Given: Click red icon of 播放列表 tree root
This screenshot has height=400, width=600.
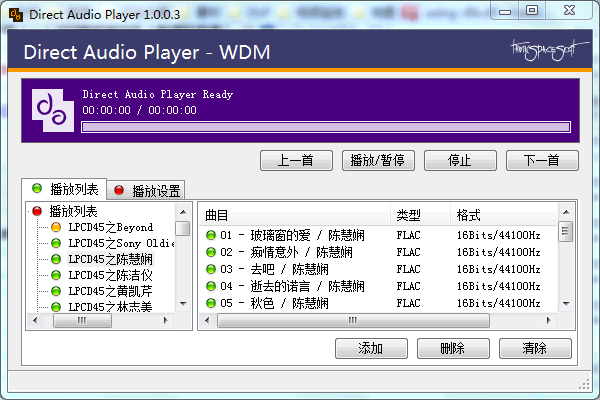Looking at the screenshot, I should point(37,211).
